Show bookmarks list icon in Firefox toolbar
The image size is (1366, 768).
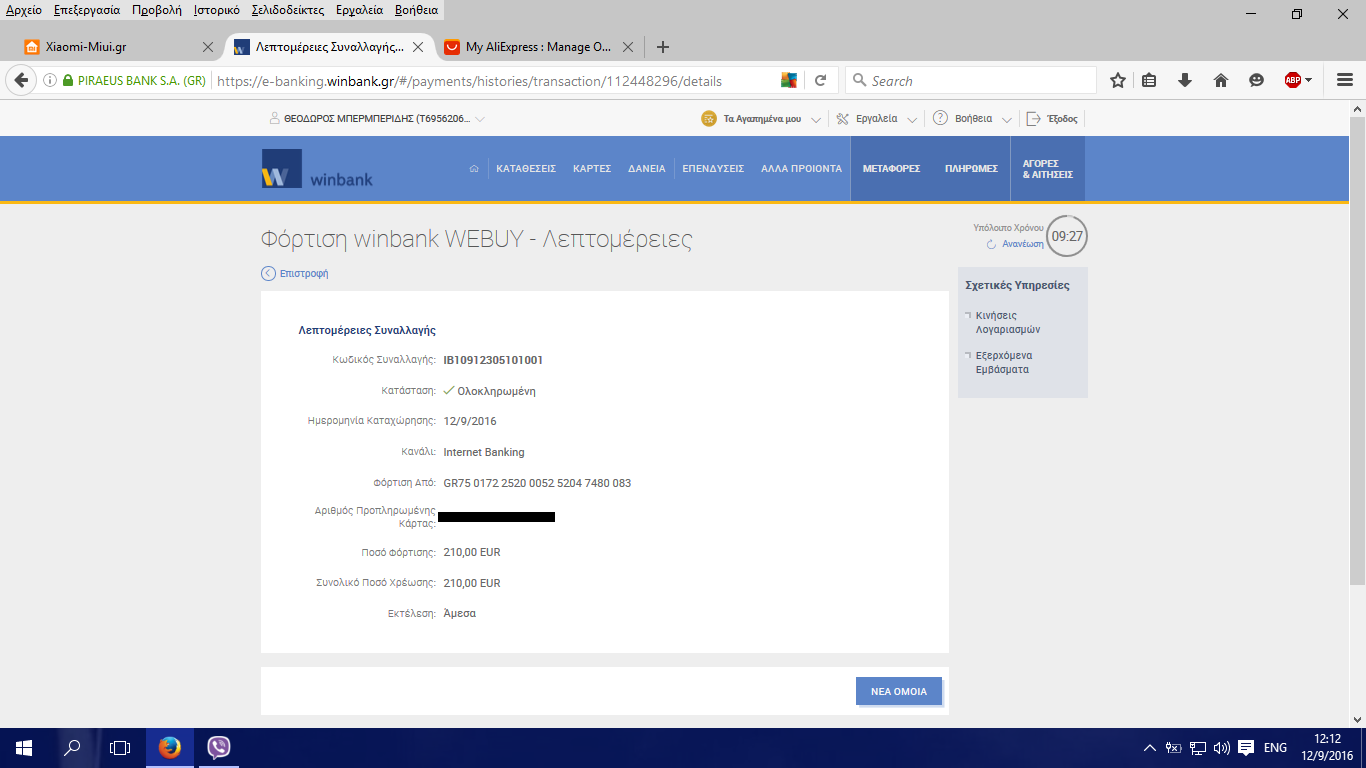1150,81
